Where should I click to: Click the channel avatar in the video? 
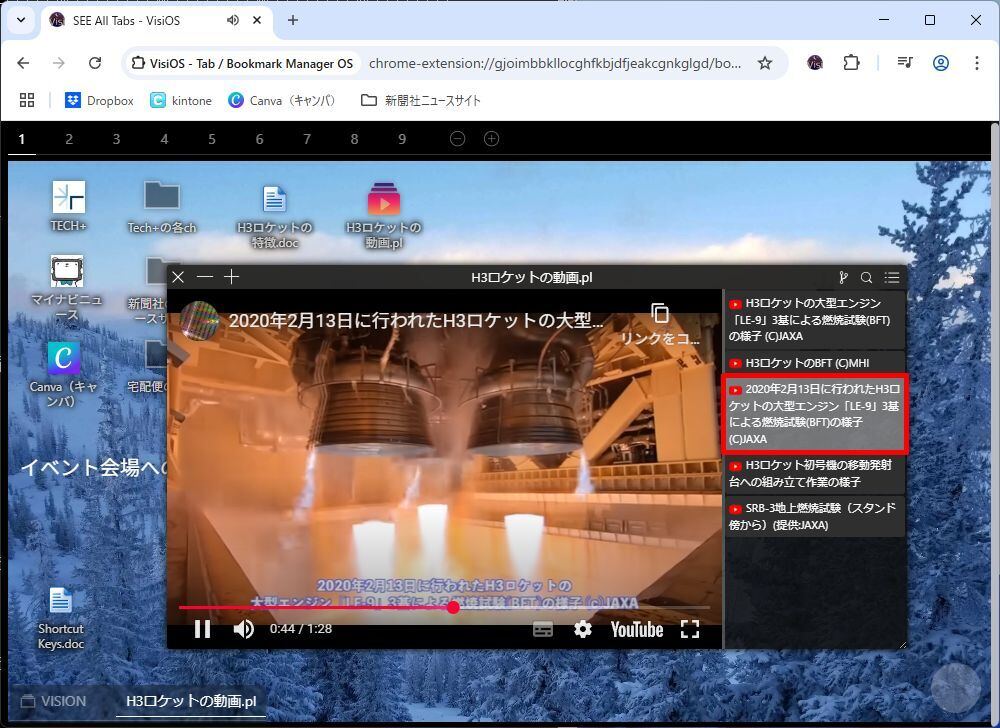200,320
